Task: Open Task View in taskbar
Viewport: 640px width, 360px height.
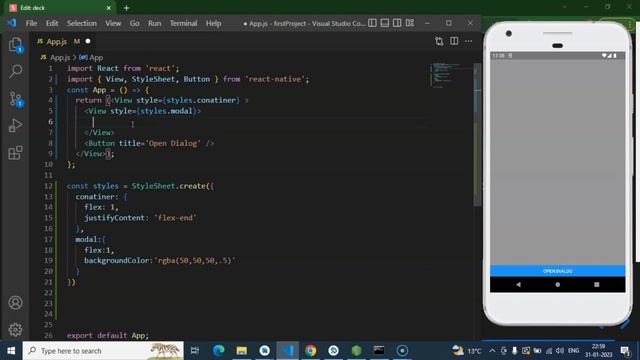Action: point(195,351)
